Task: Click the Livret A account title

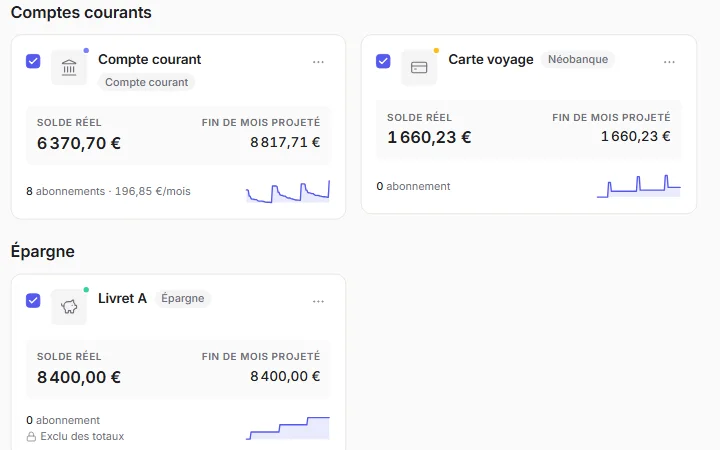Action: [x=122, y=298]
